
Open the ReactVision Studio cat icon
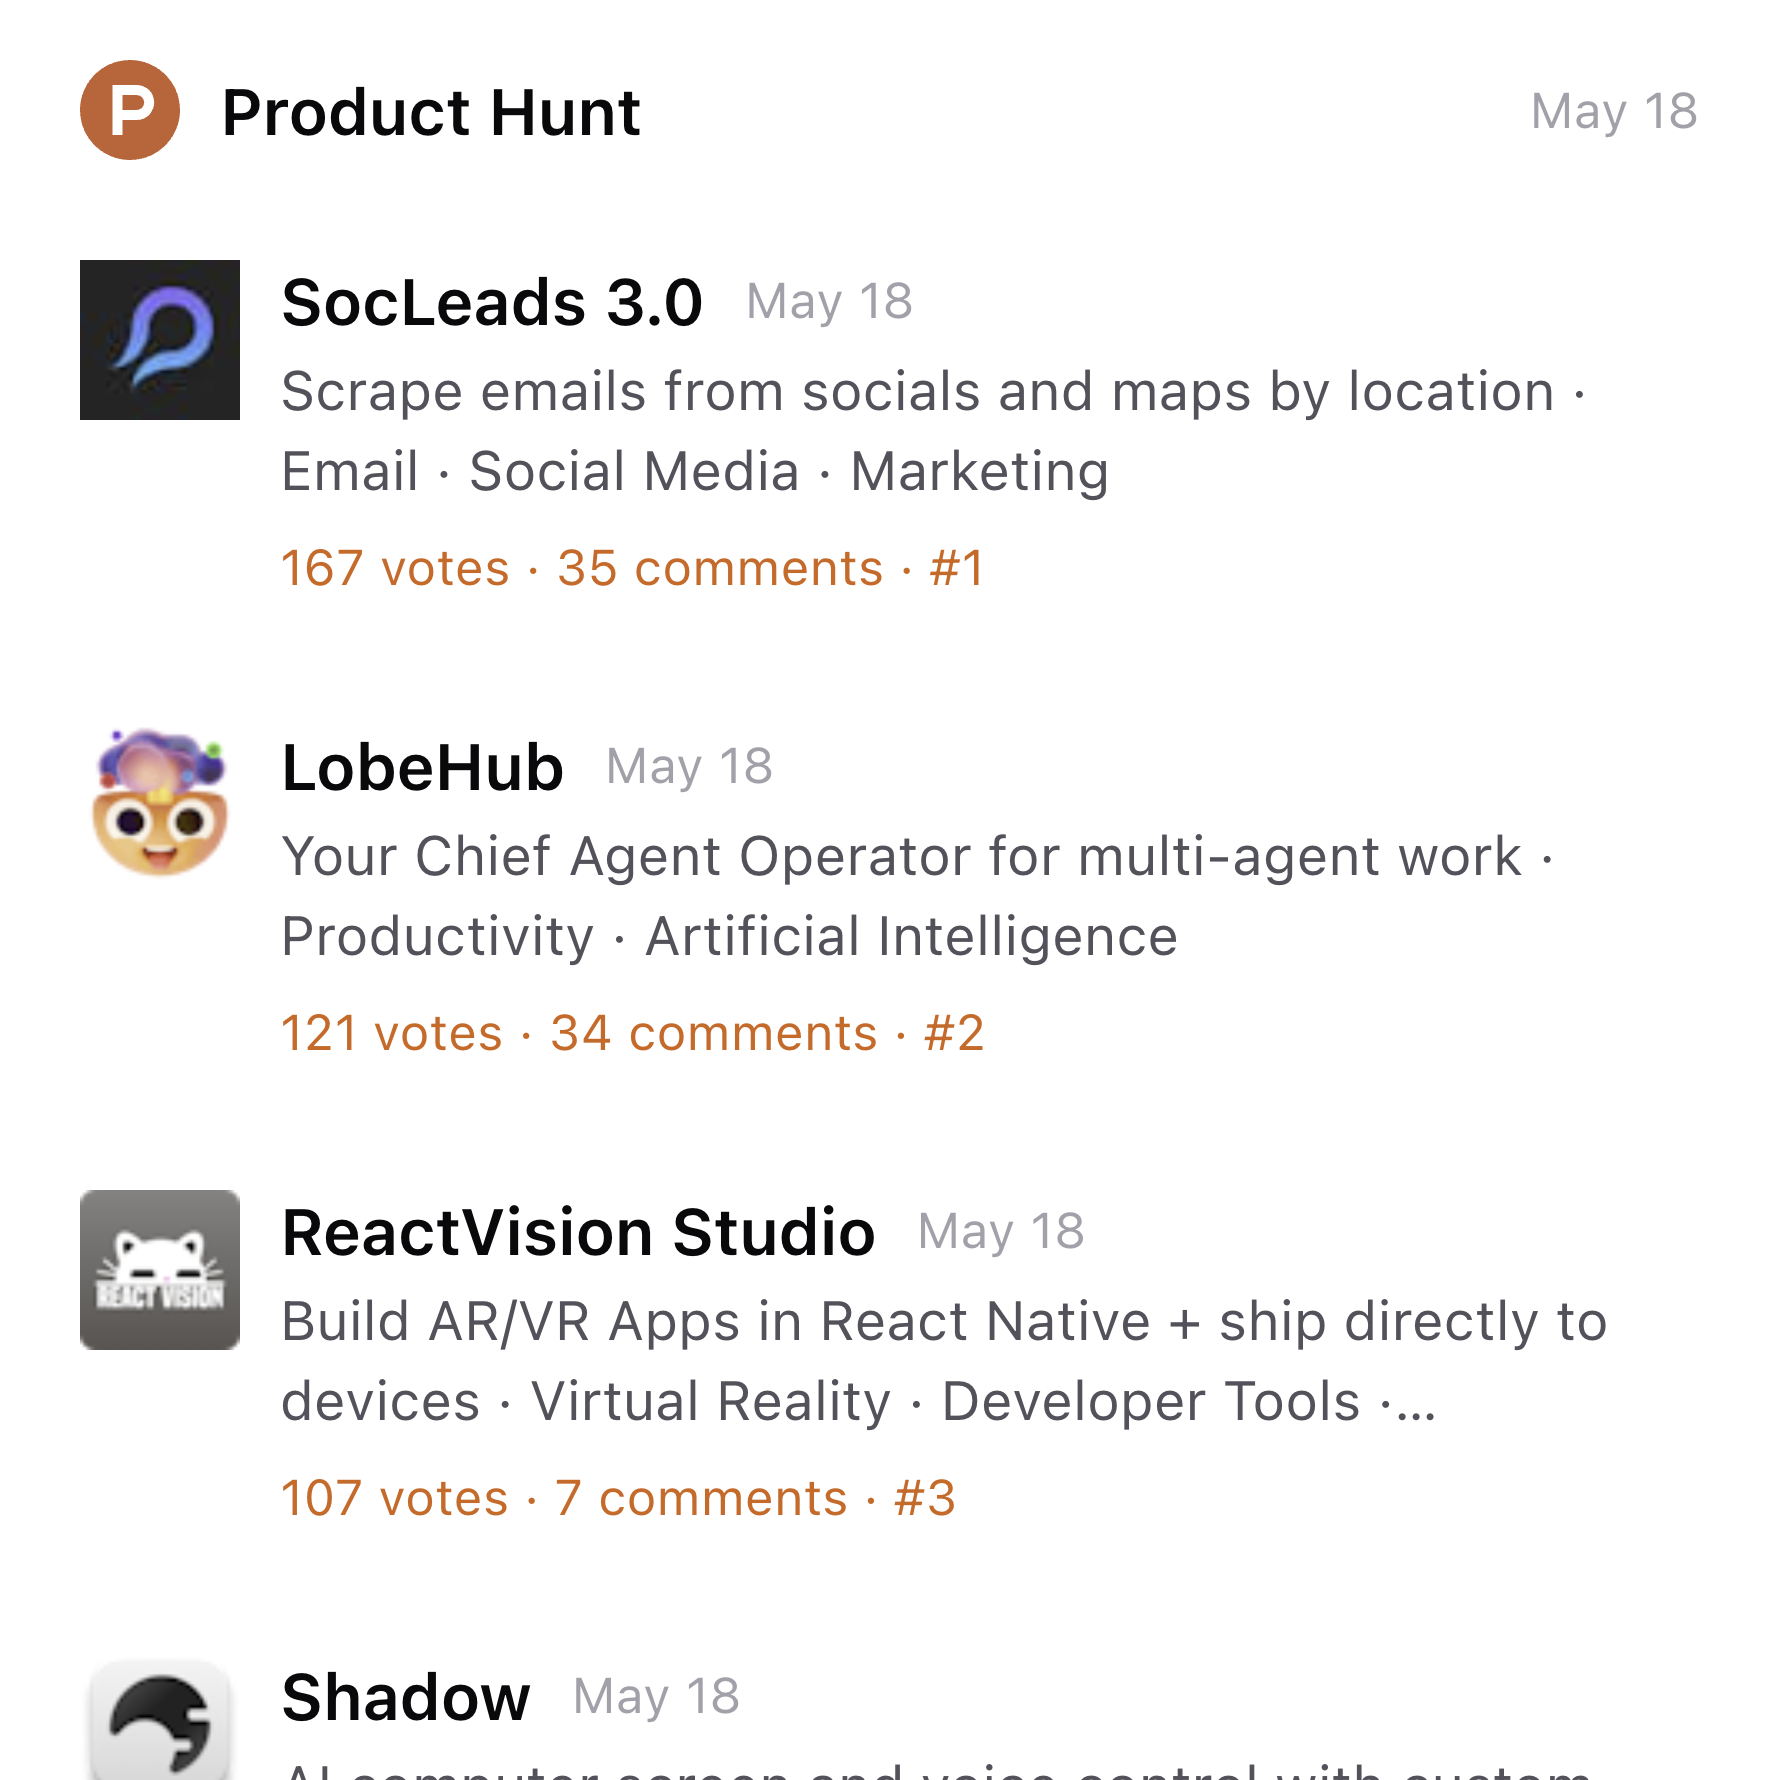160,1270
